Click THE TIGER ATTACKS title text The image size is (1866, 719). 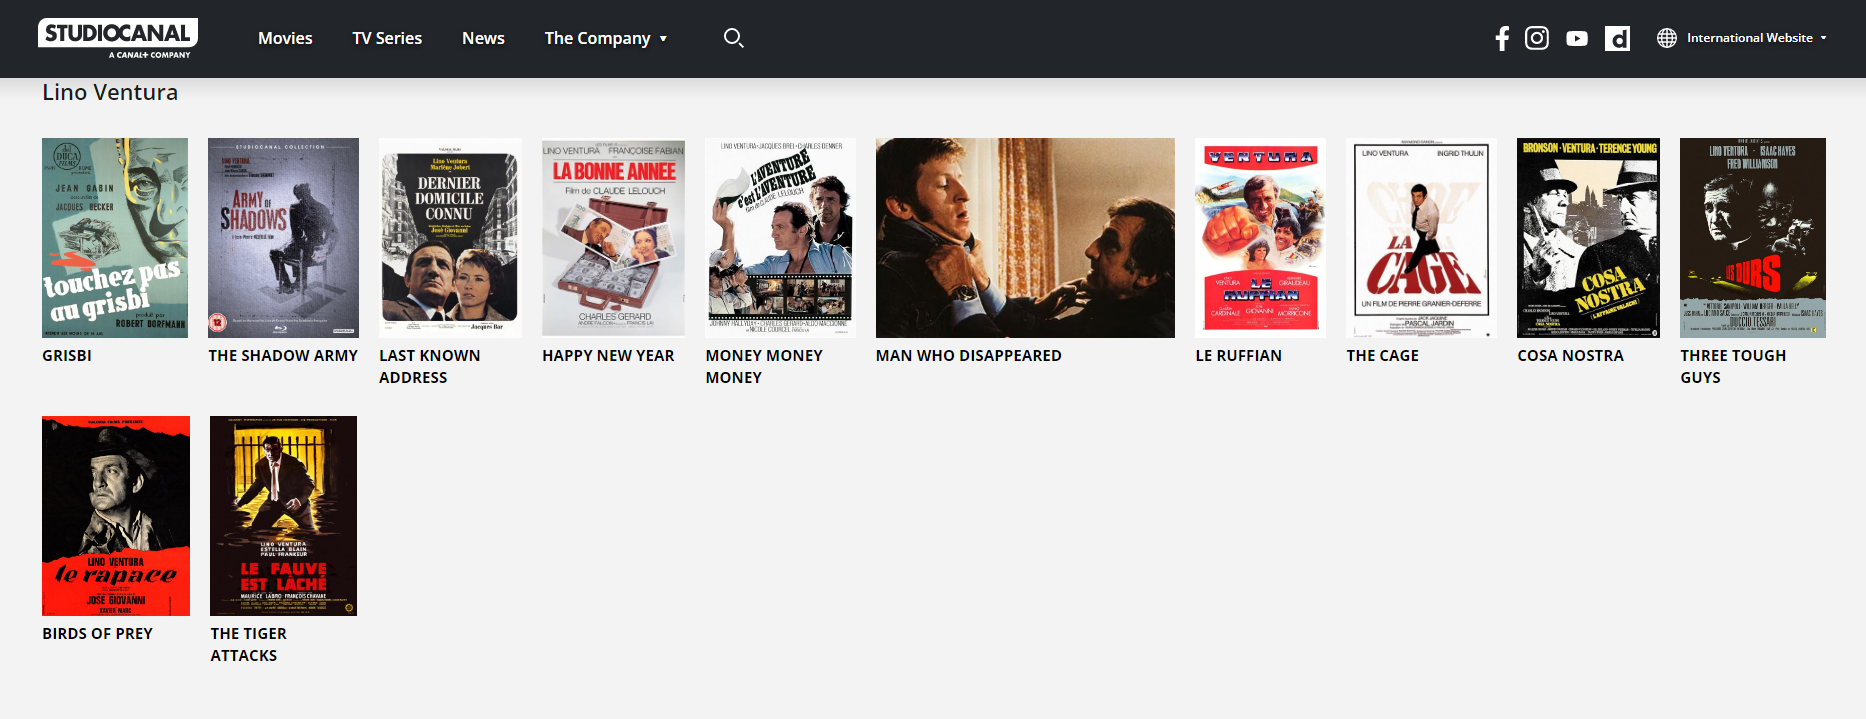248,645
